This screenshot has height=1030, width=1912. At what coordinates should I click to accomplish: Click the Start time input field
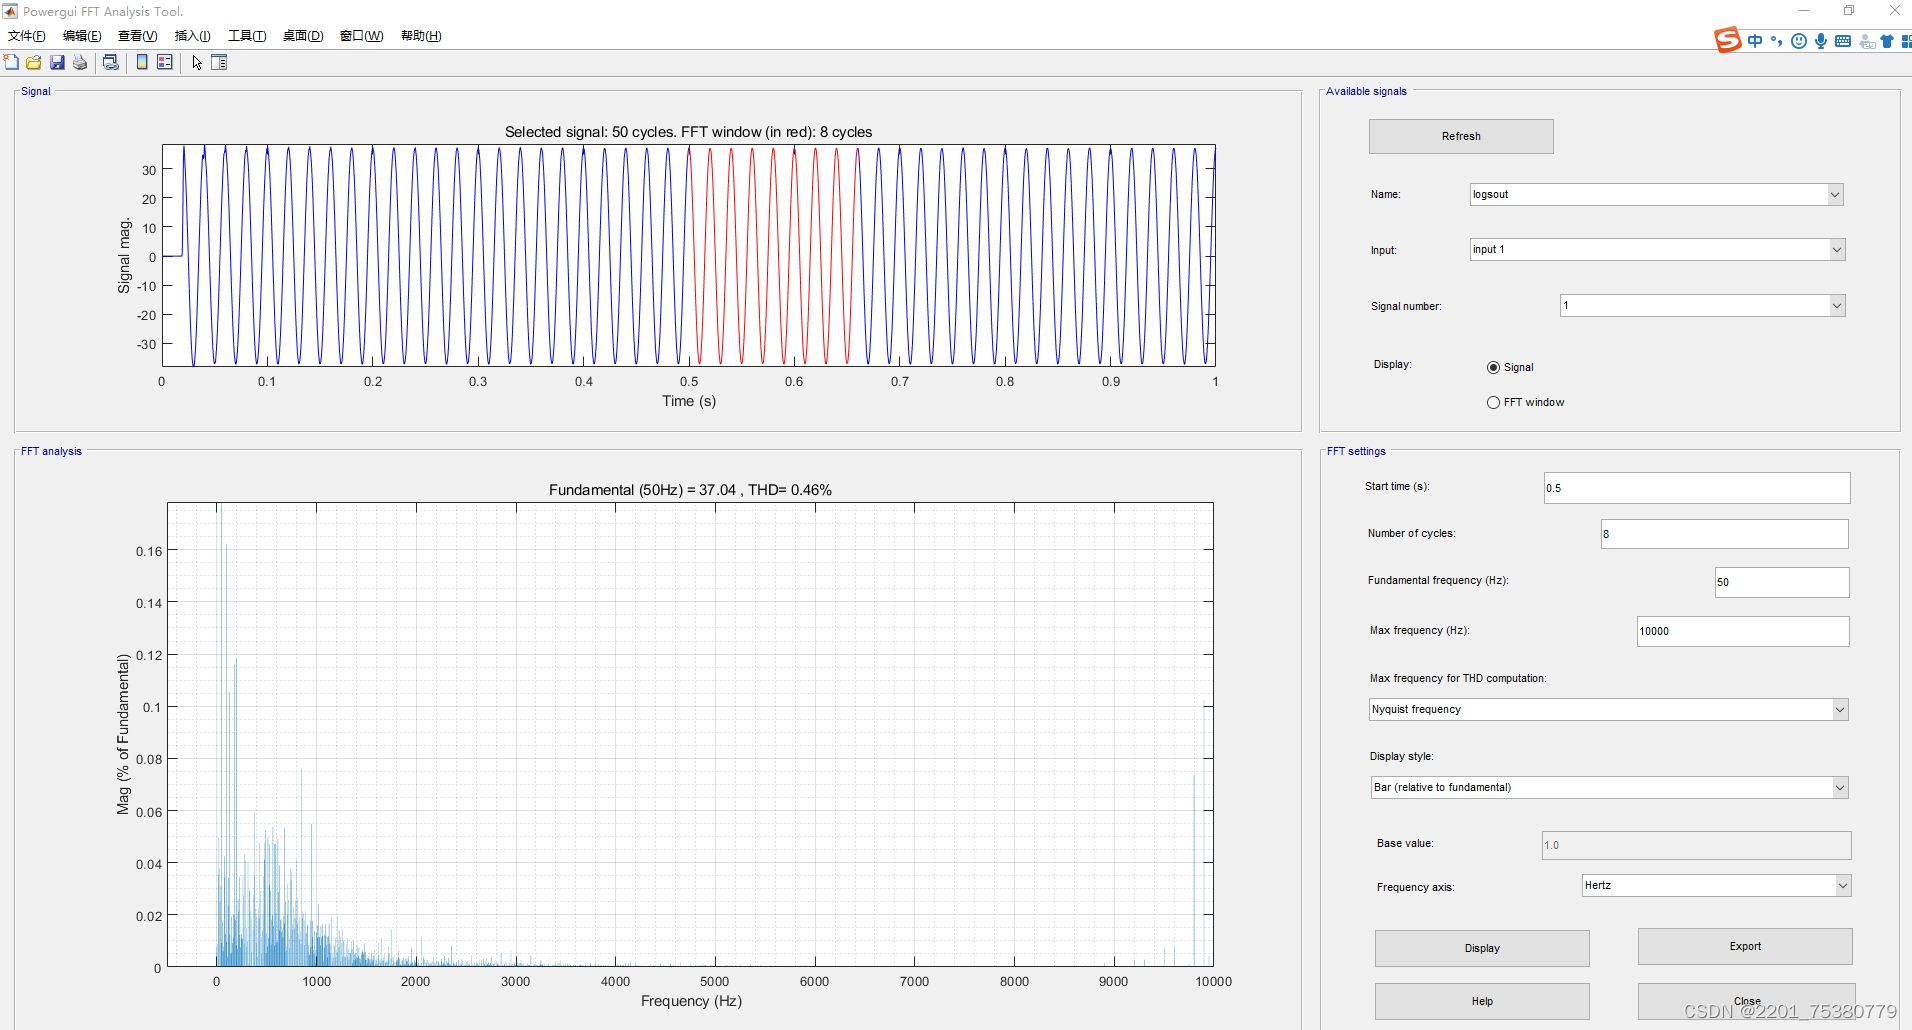pos(1697,488)
